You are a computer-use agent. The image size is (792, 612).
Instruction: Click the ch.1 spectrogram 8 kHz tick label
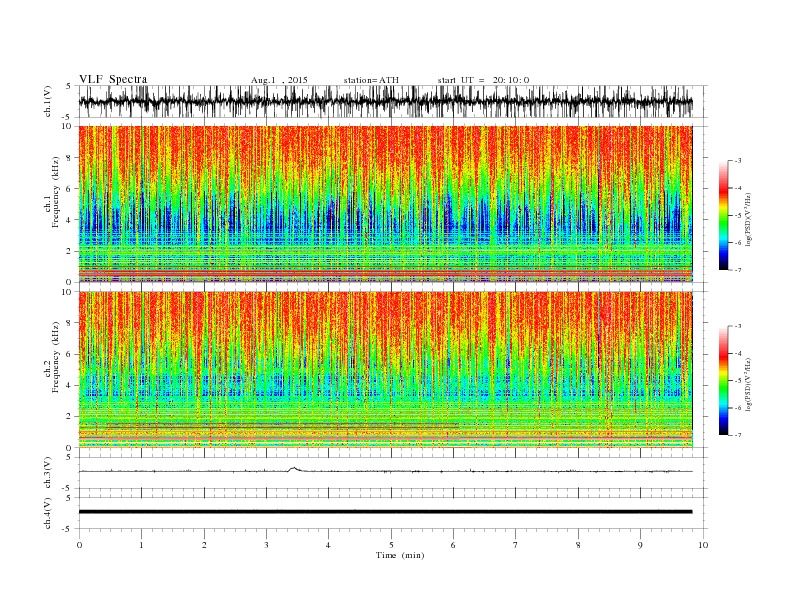click(x=70, y=158)
